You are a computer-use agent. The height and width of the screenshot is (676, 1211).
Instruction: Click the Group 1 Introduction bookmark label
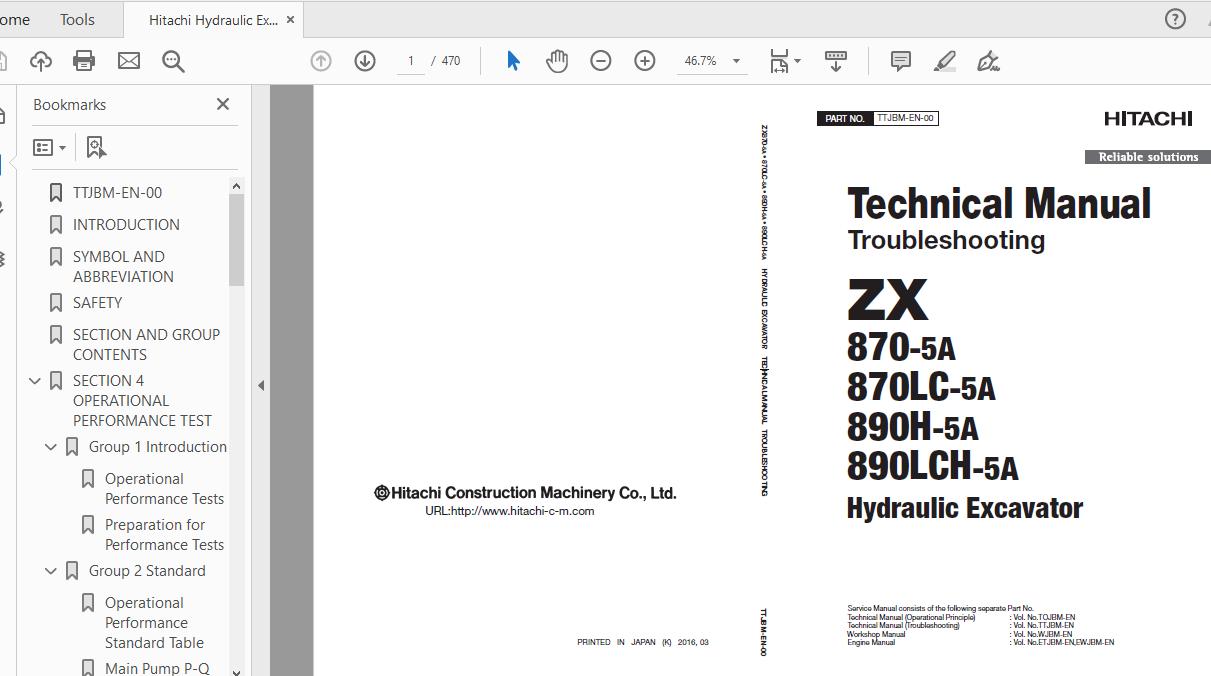[x=158, y=447]
